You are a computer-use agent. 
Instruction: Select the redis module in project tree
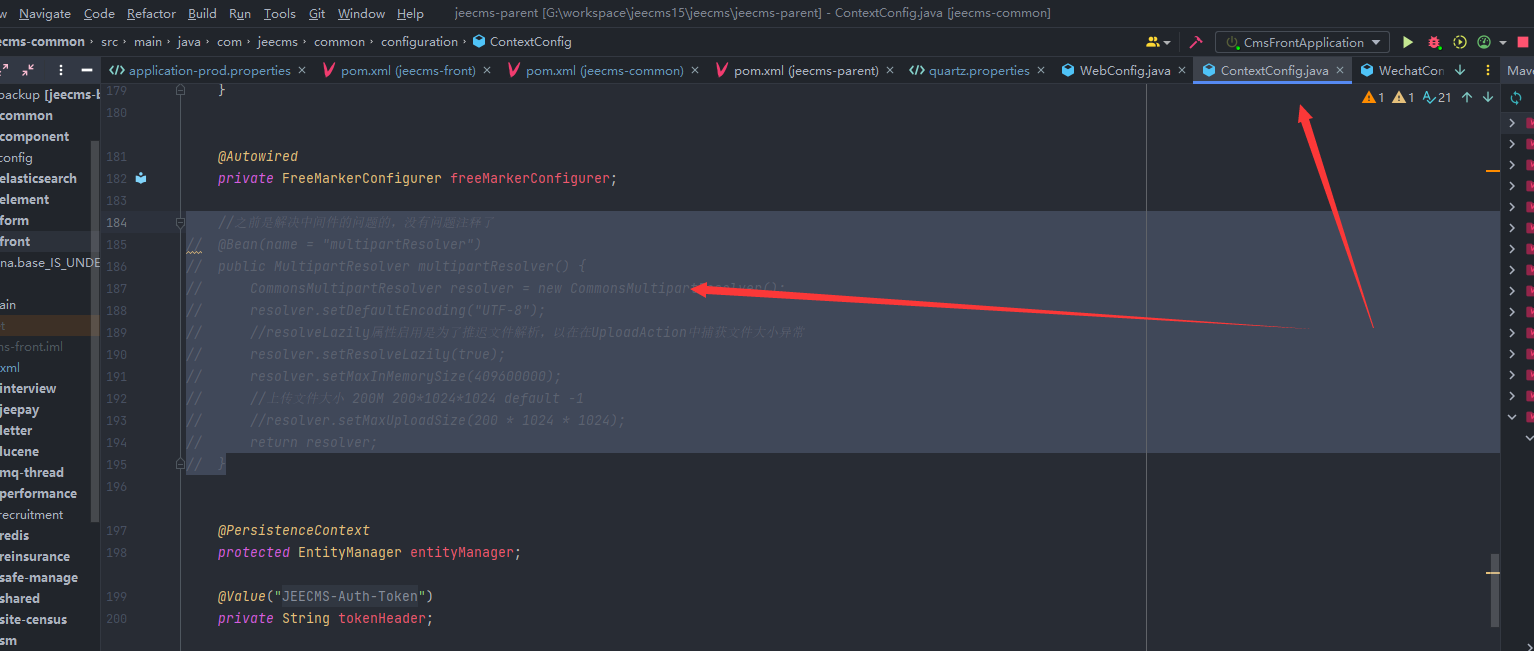[x=15, y=535]
